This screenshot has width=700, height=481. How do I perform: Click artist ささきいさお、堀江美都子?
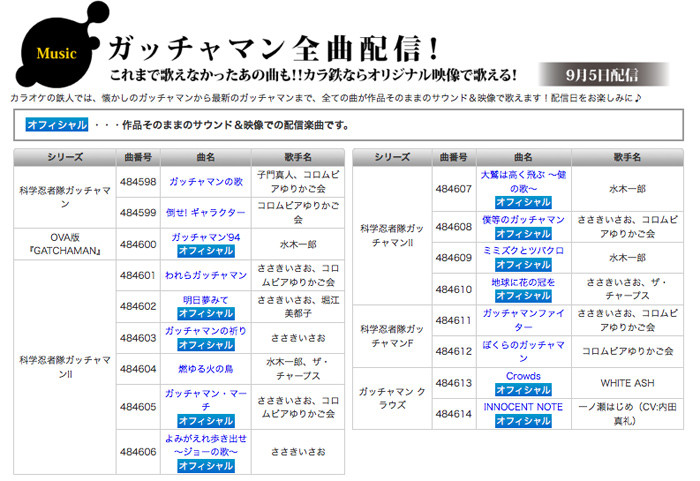coord(298,306)
